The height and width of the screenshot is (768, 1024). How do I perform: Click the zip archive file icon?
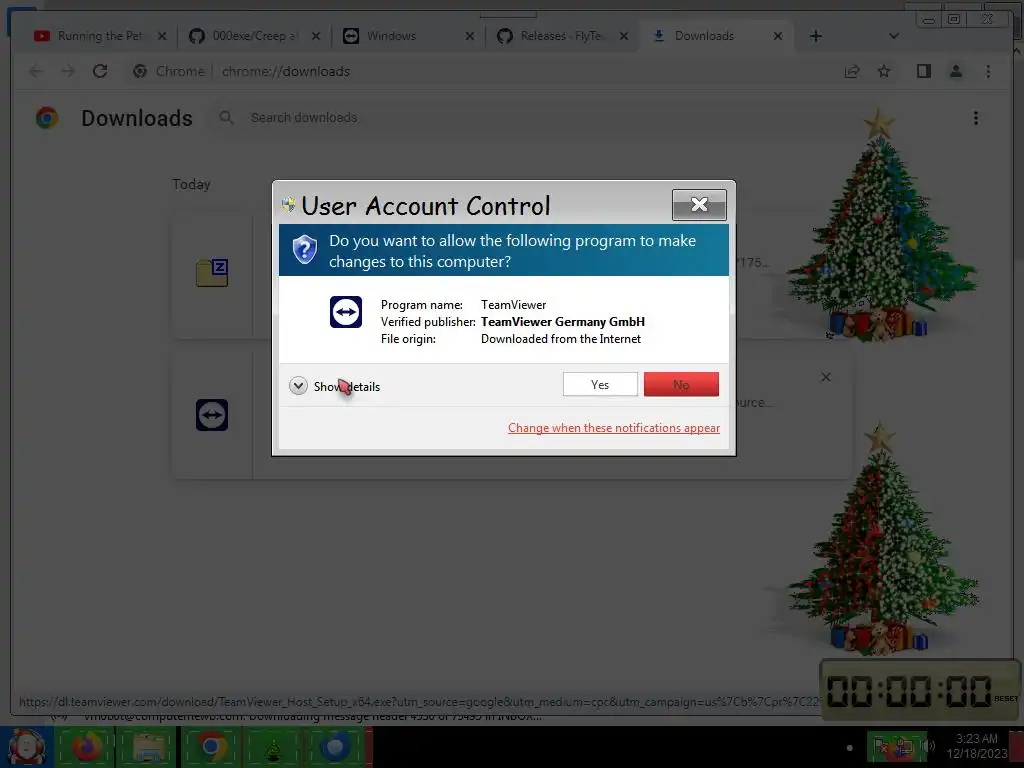point(212,273)
